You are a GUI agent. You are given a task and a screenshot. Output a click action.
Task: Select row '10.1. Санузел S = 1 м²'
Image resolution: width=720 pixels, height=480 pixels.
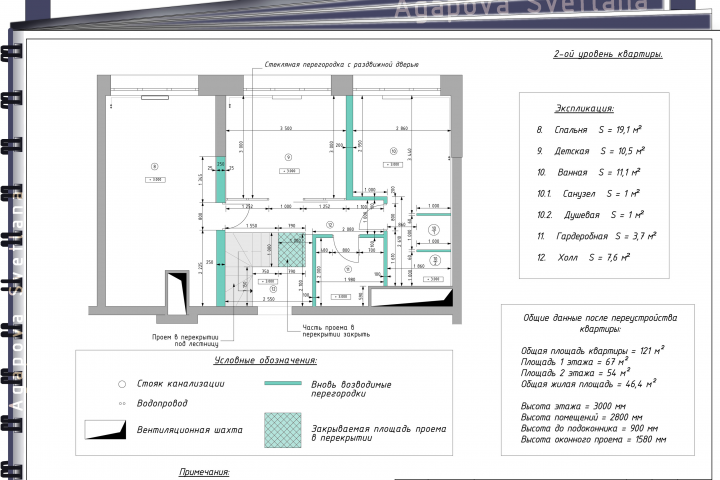coord(588,193)
